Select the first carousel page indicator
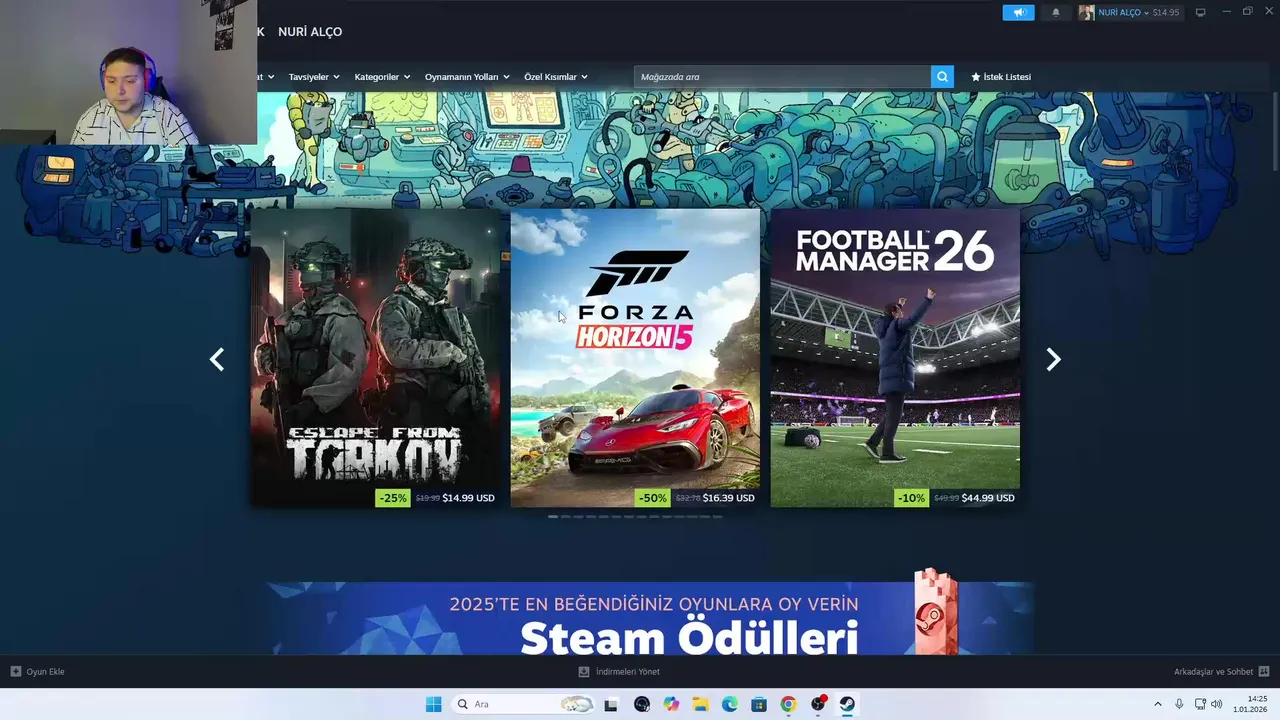1280x720 pixels. pos(553,517)
